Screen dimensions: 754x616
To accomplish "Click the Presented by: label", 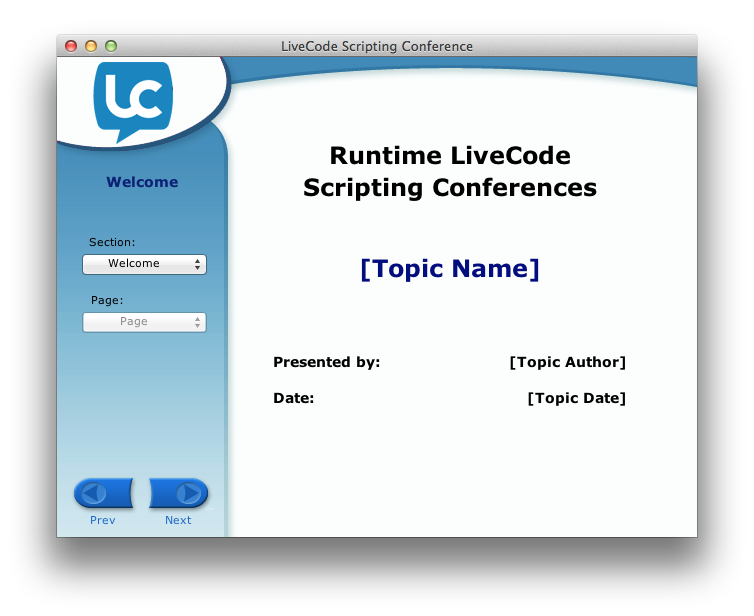I will [327, 362].
